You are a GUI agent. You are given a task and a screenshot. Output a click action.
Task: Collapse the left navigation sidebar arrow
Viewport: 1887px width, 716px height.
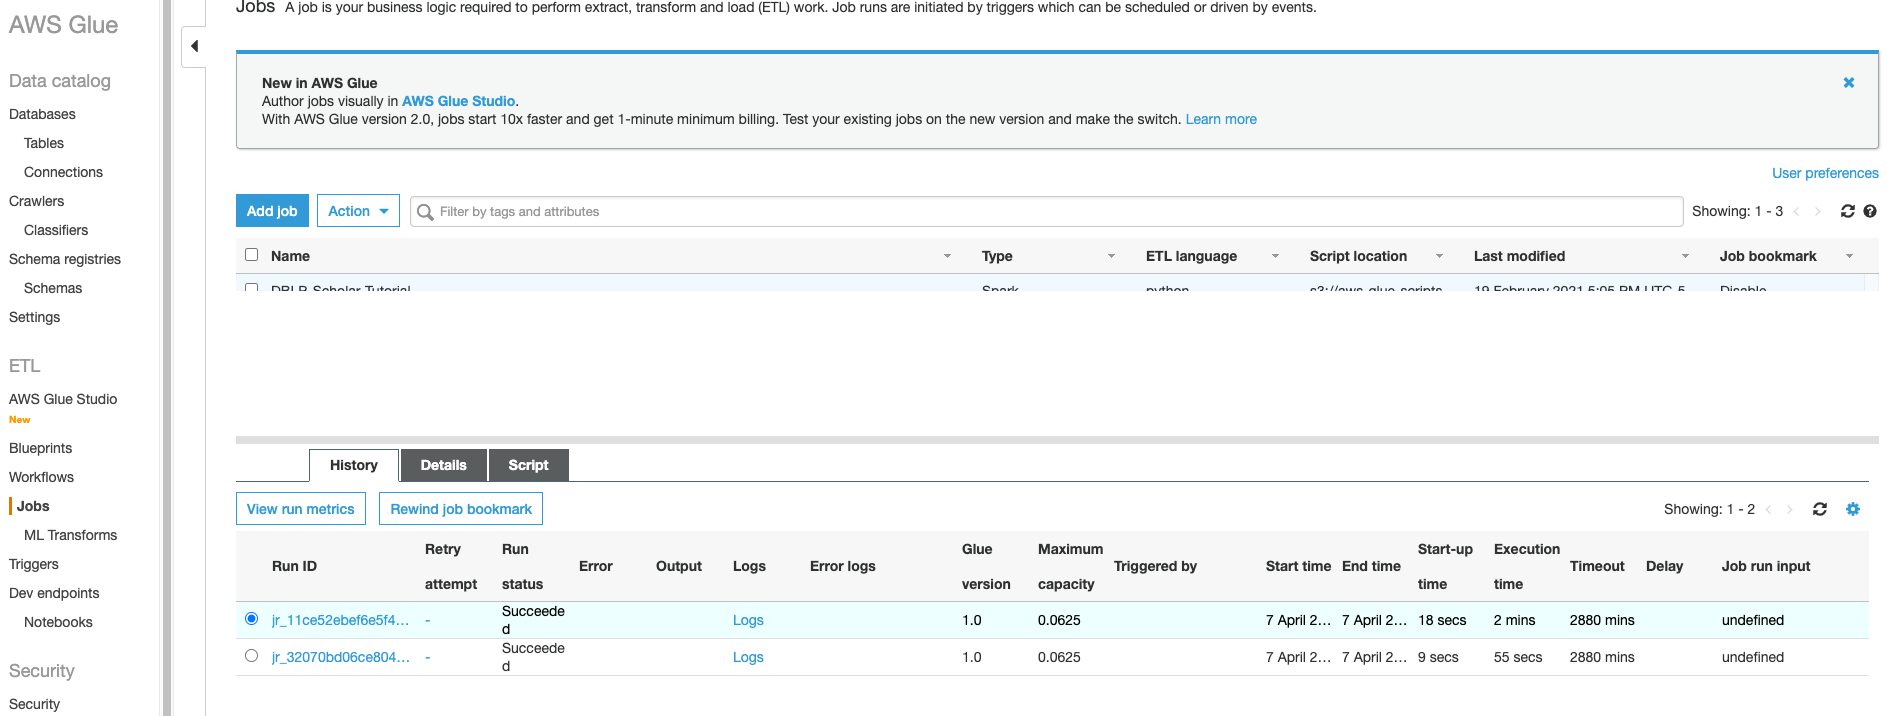coord(194,46)
